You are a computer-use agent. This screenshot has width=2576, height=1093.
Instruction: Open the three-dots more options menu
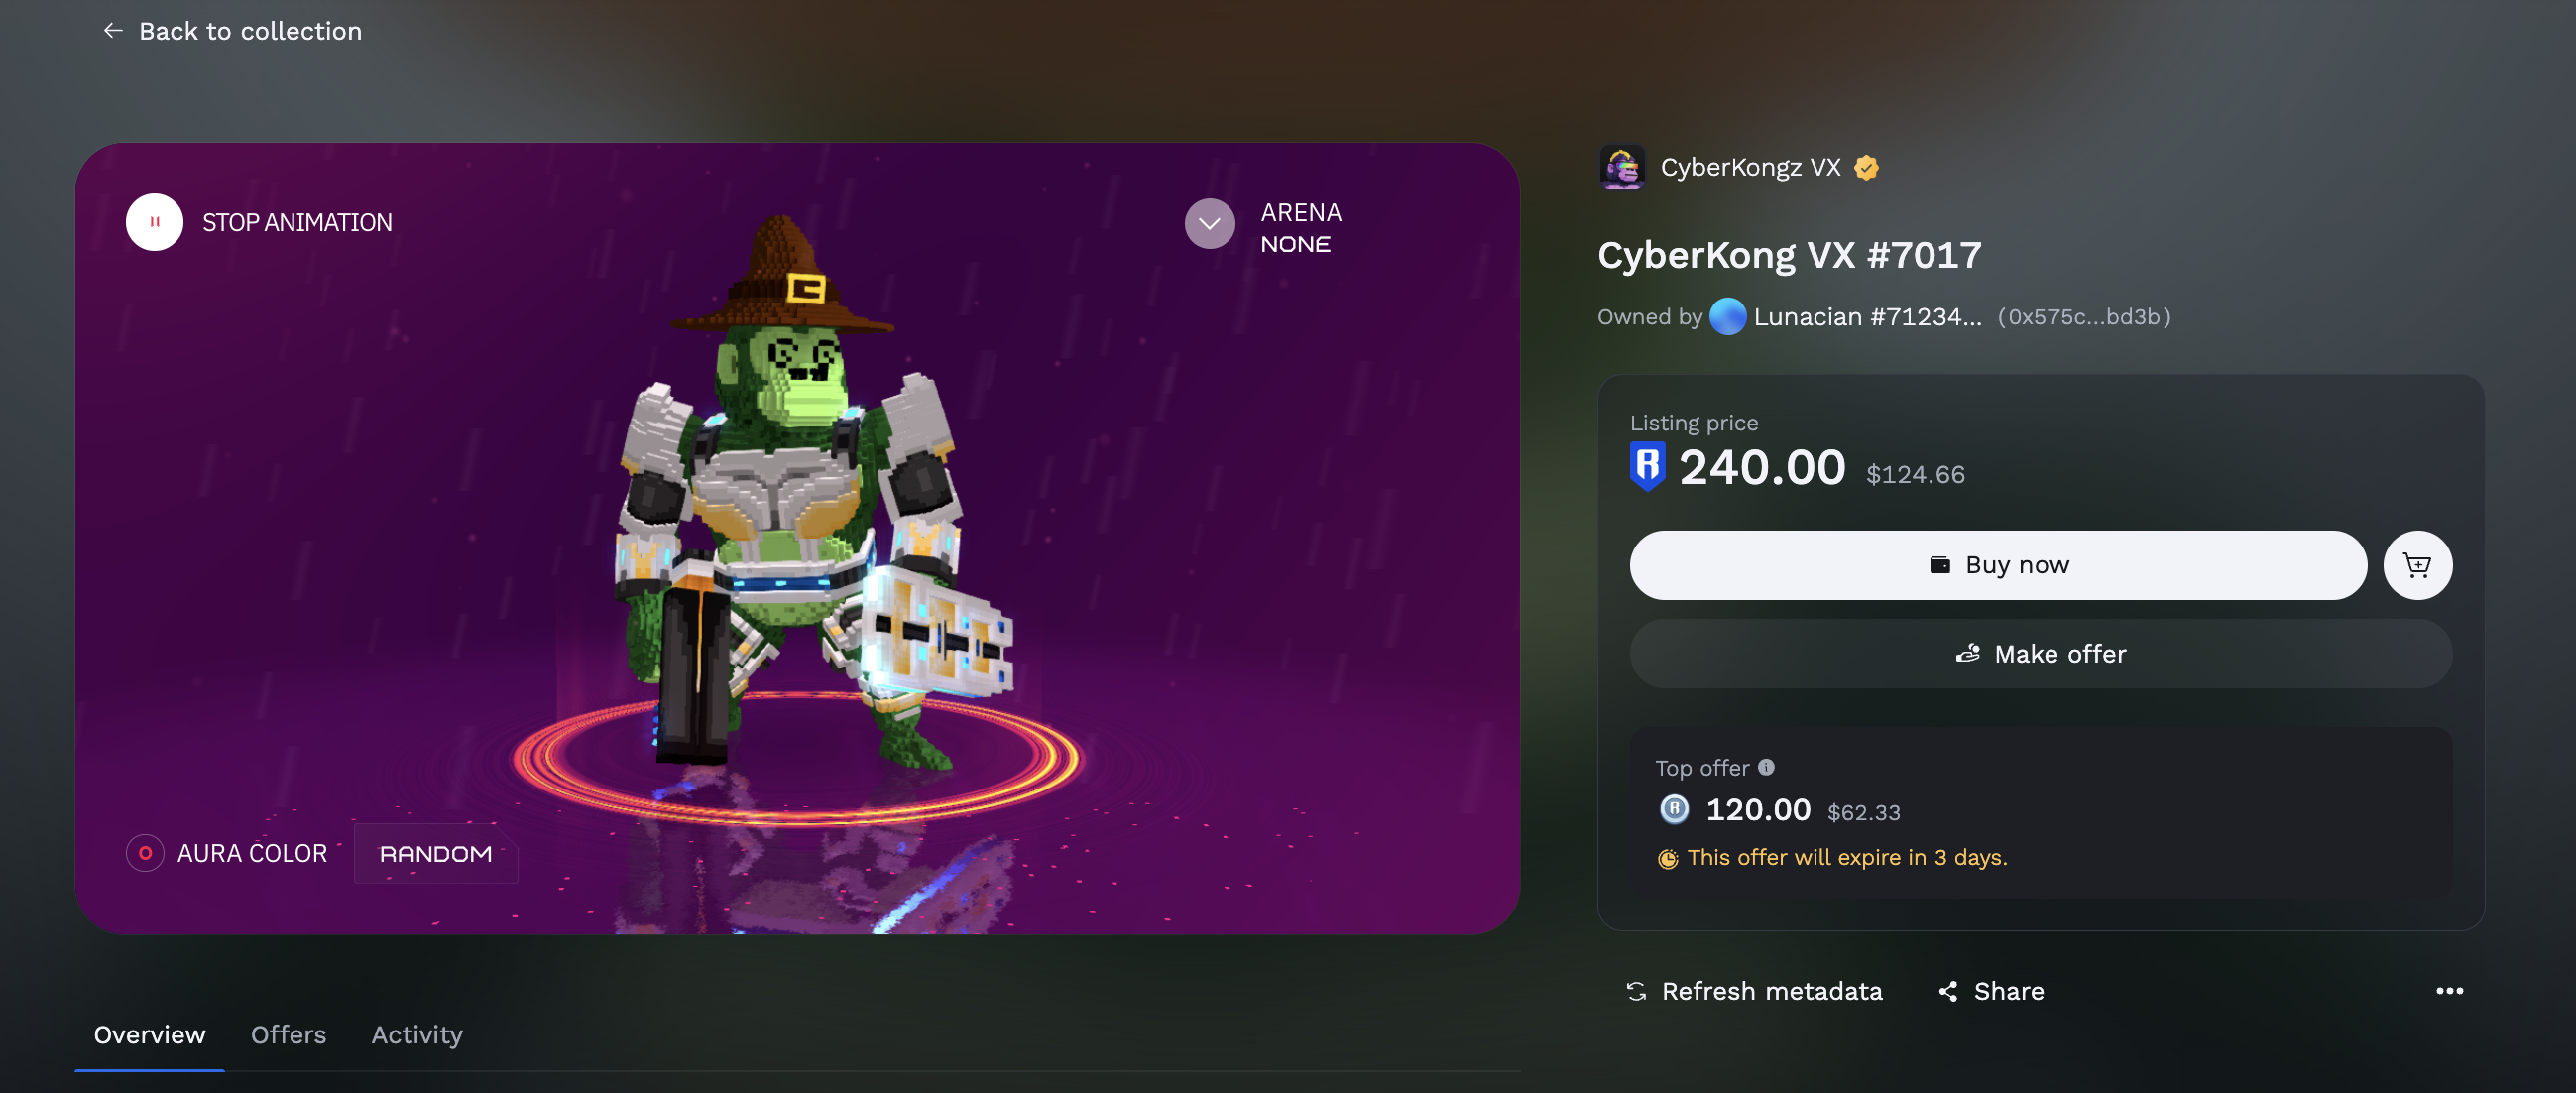point(2449,991)
